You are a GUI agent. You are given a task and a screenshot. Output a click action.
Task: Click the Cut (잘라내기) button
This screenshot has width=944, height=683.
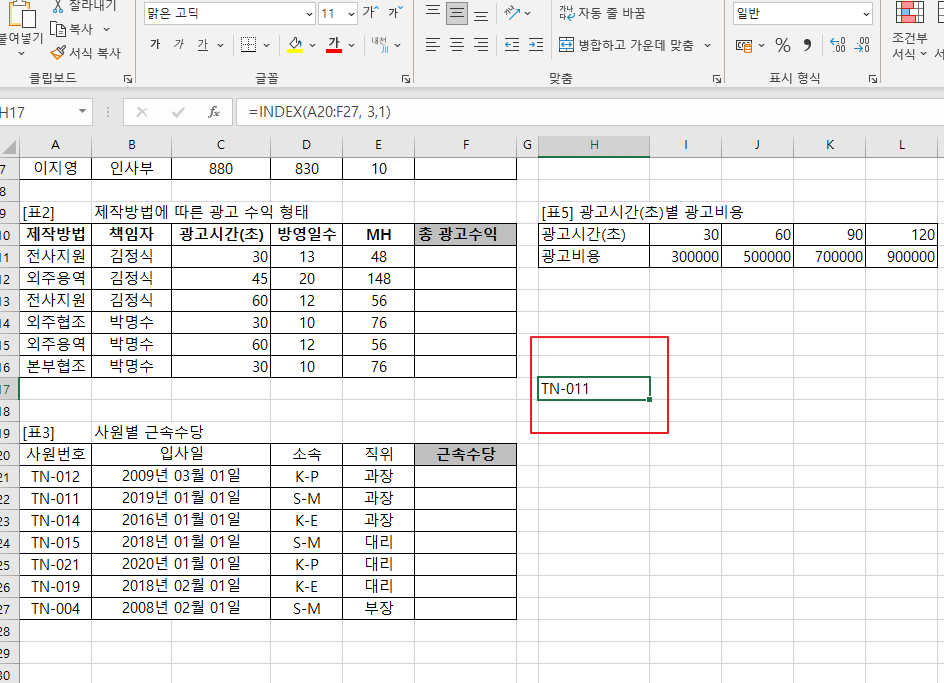pyautogui.click(x=83, y=6)
